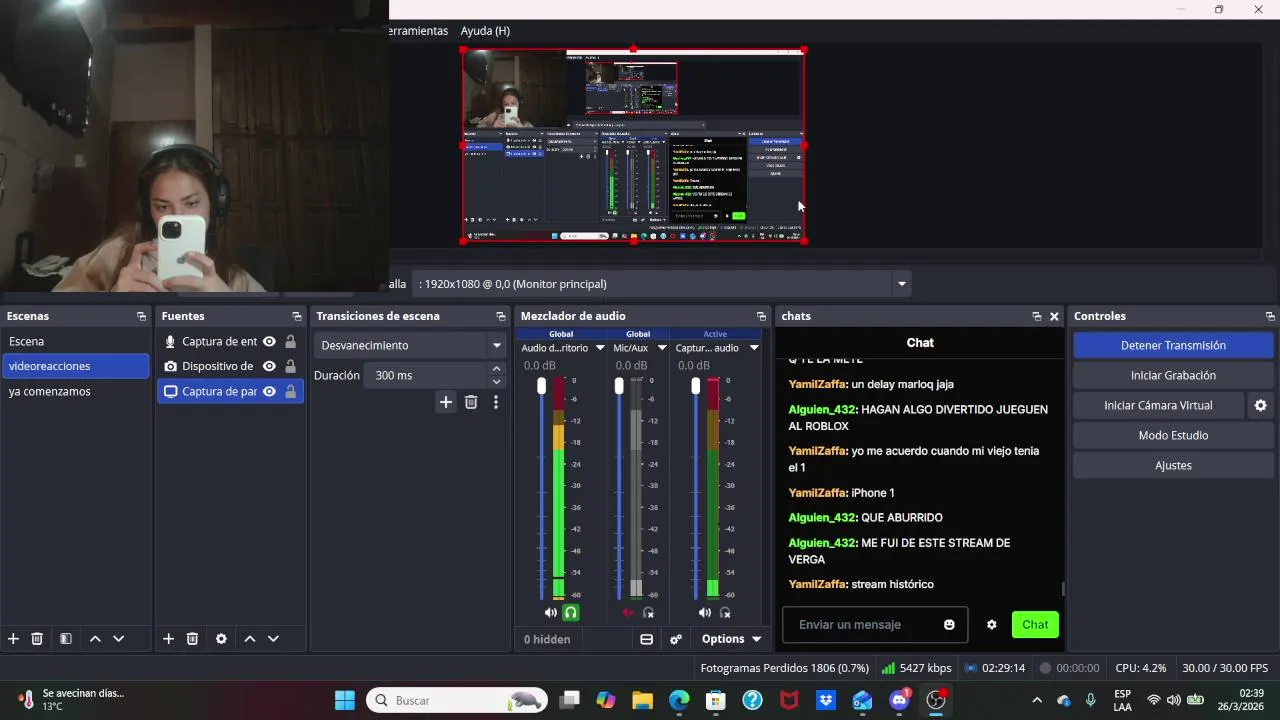Toggle monitoring headphones on Audio d...ritorio channel

click(x=571, y=612)
